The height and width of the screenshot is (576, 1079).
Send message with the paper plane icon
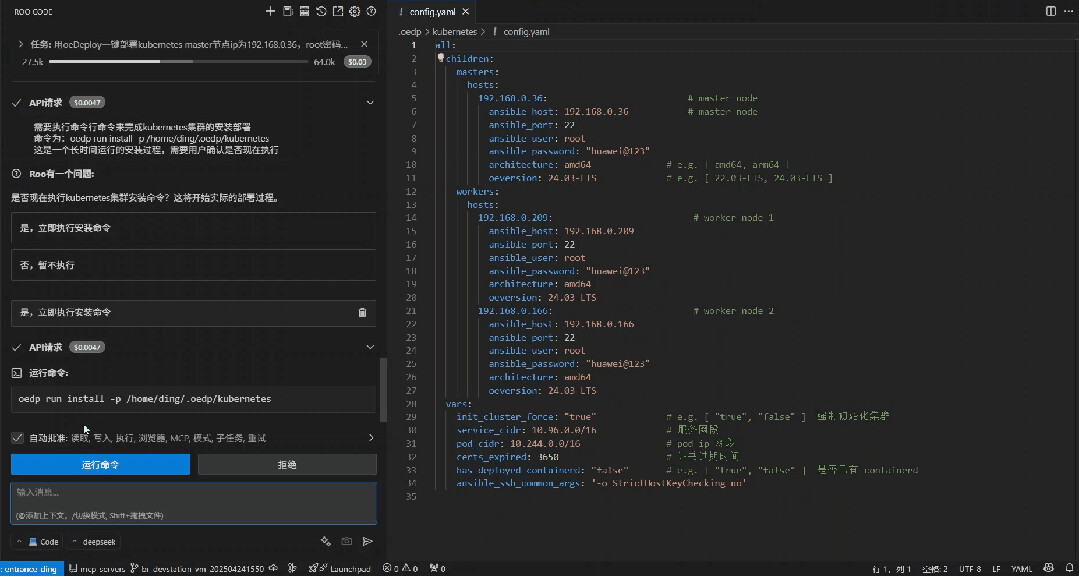(367, 541)
